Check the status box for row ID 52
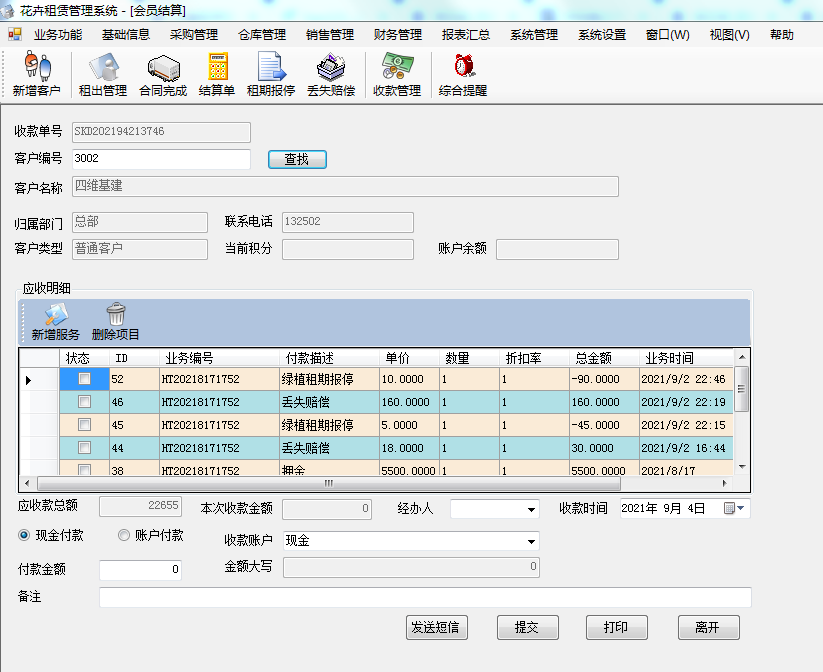Screen dimensions: 823x672 (x=85, y=379)
